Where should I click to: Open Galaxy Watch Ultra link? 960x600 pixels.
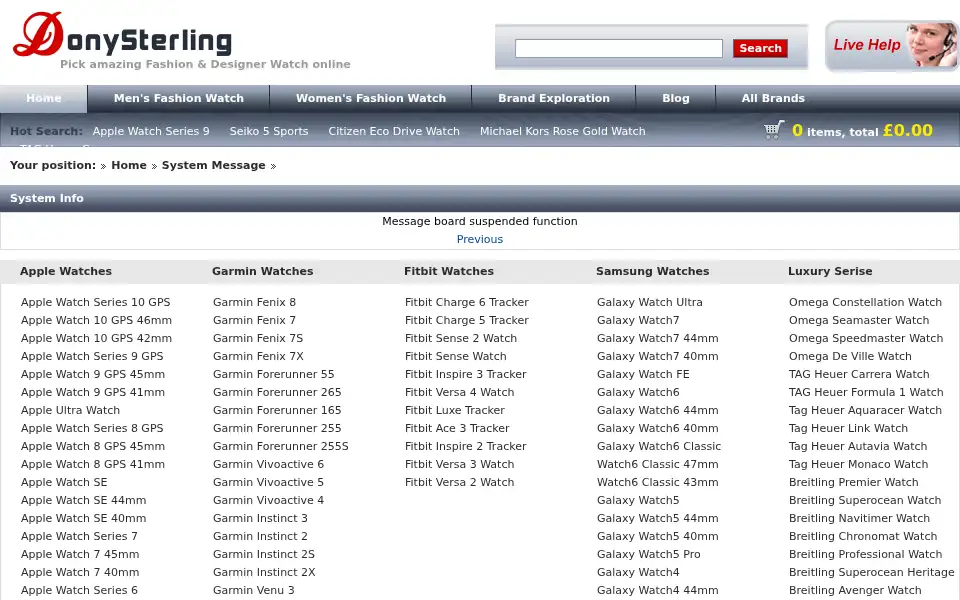tap(650, 302)
